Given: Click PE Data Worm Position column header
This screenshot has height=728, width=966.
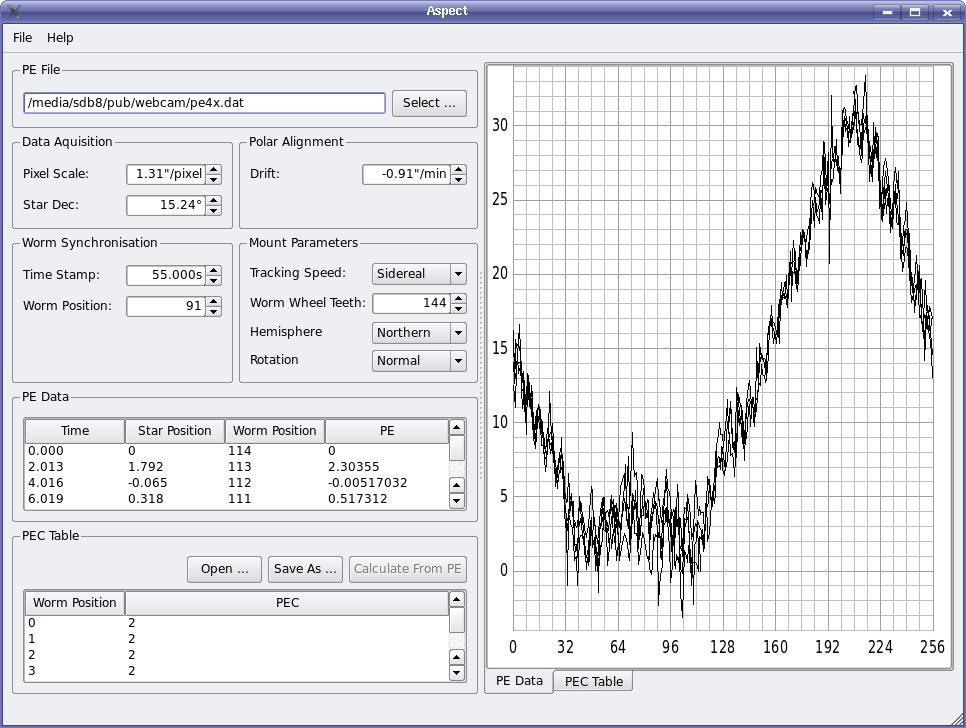Looking at the screenshot, I should coord(274,431).
